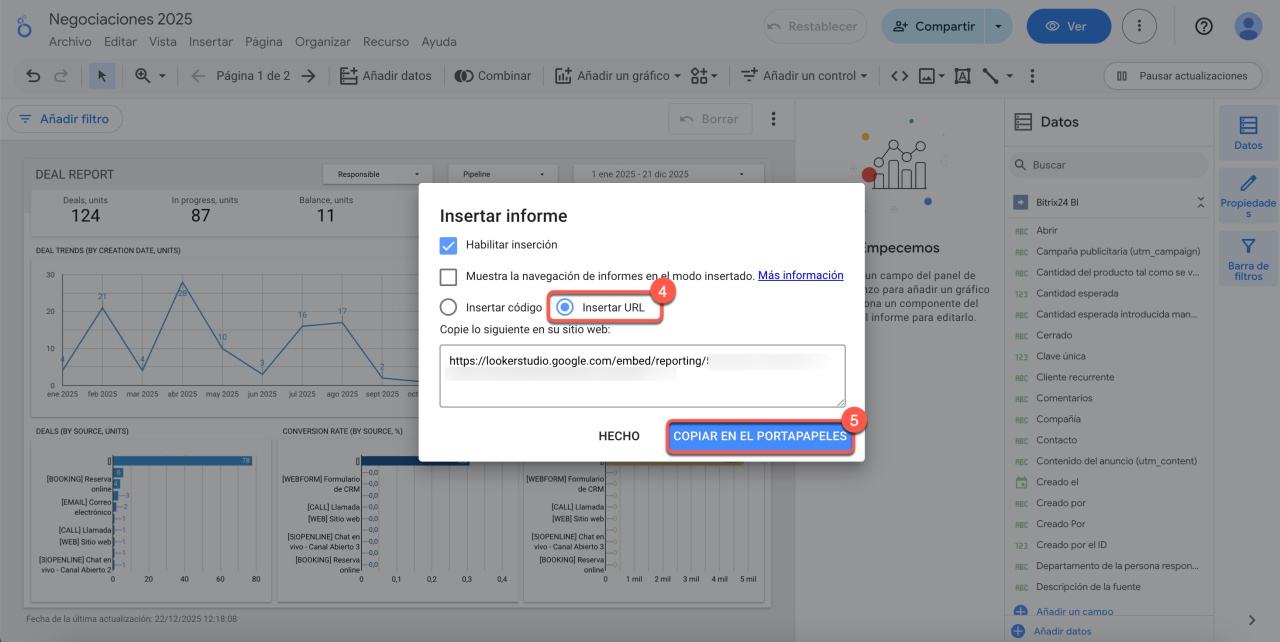Open the Barra de filtros panel
The height and width of the screenshot is (642, 1280).
(1248, 259)
